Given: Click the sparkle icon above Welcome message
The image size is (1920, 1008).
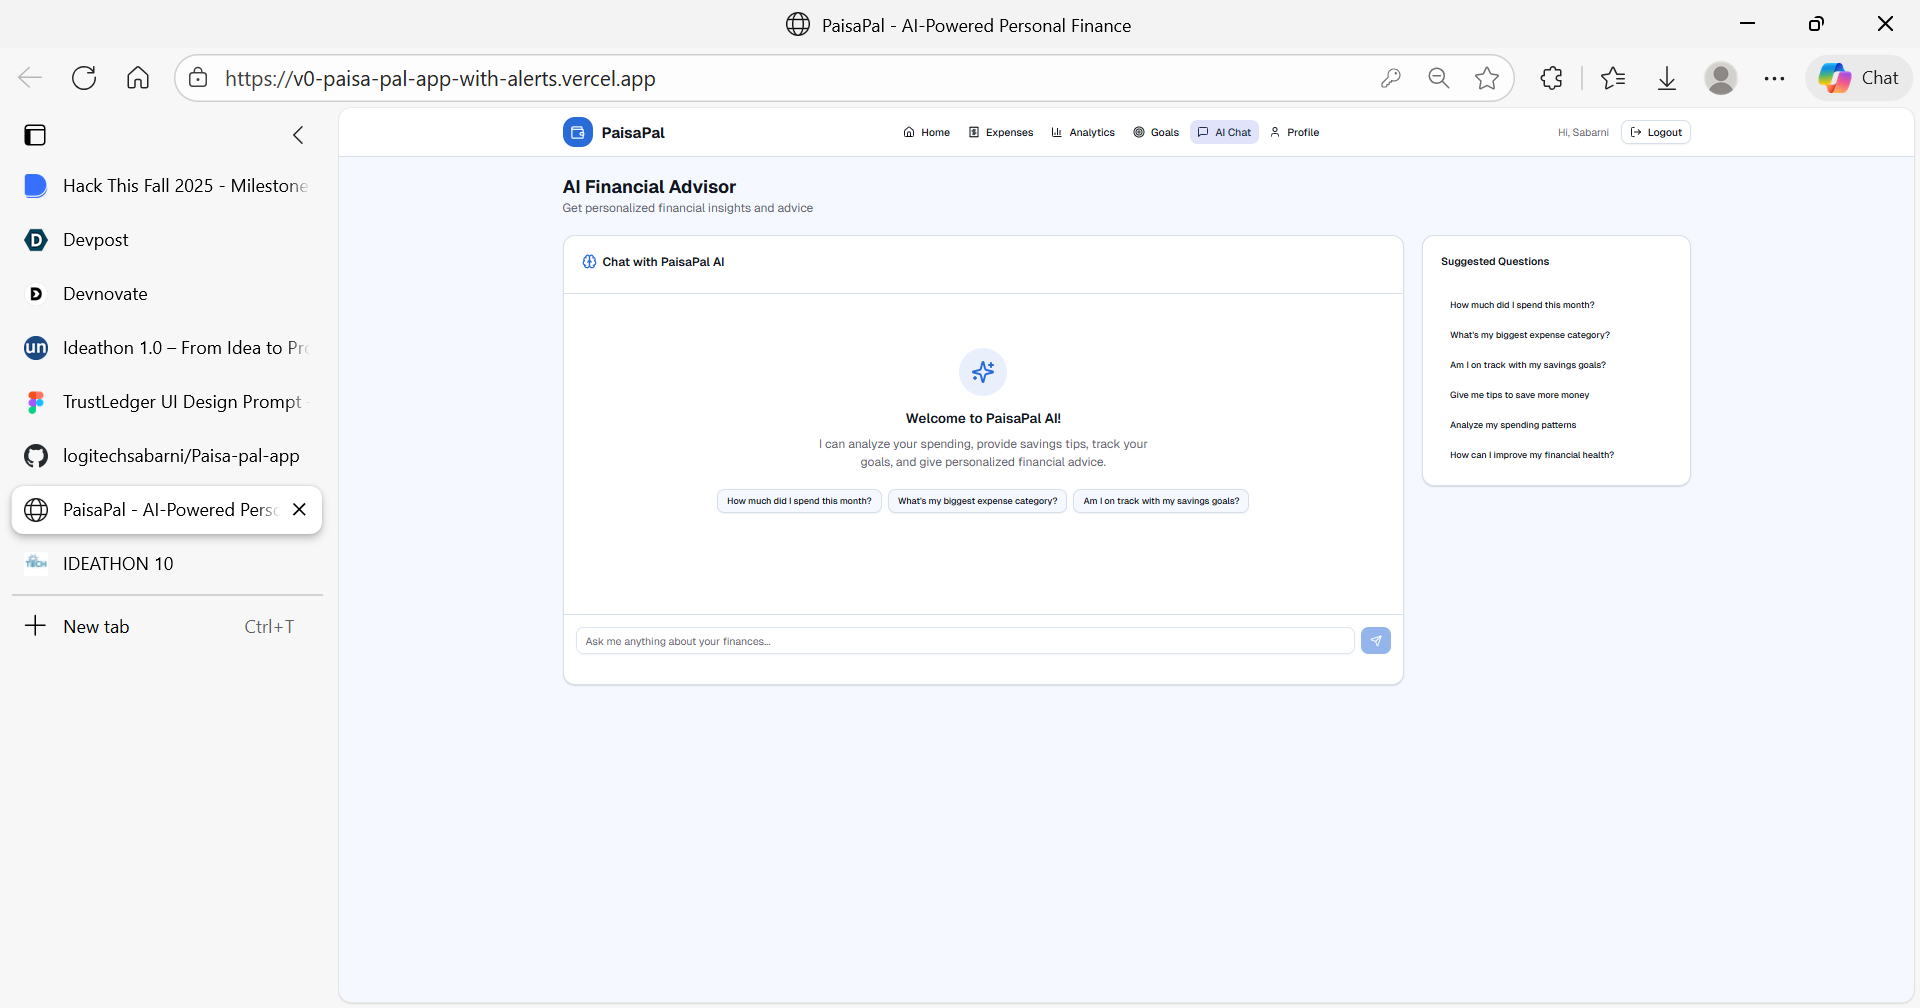Looking at the screenshot, I should click(983, 372).
